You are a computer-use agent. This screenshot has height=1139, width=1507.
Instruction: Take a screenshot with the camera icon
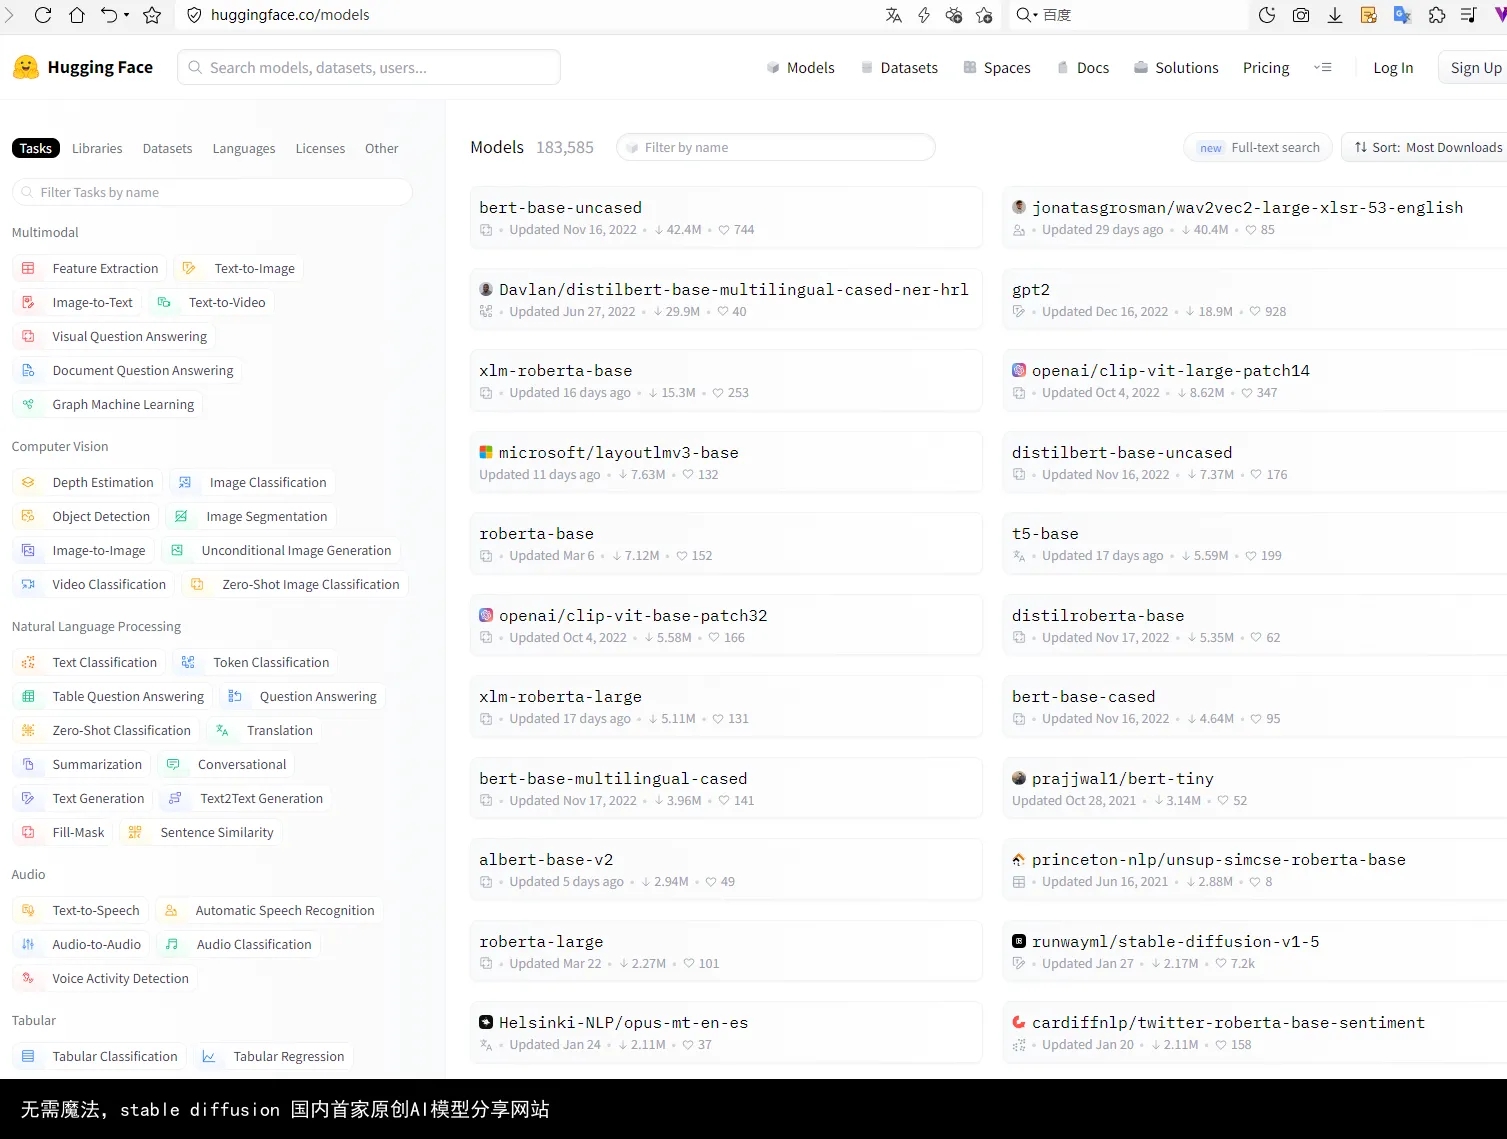click(1301, 15)
